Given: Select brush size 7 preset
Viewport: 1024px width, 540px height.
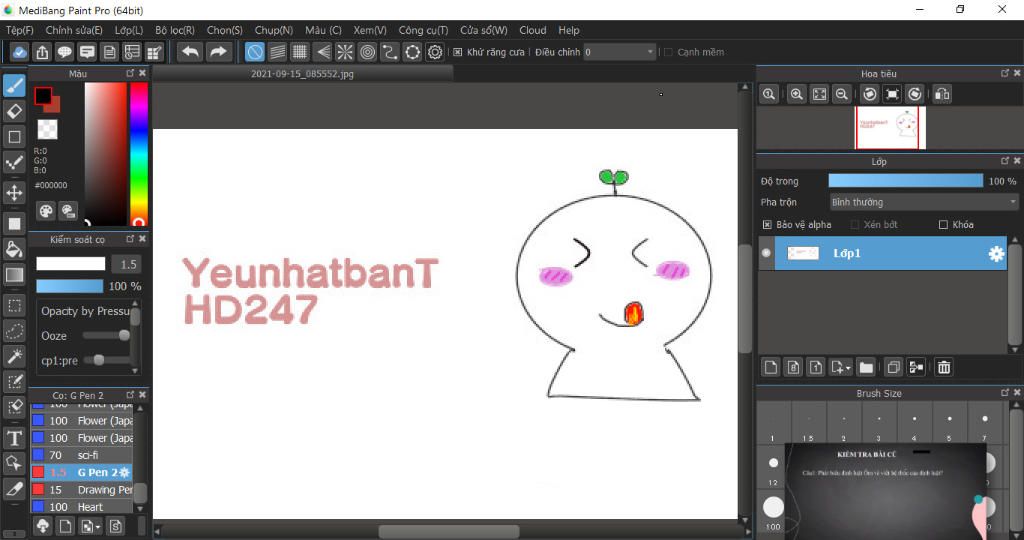Looking at the screenshot, I should 985,422.
